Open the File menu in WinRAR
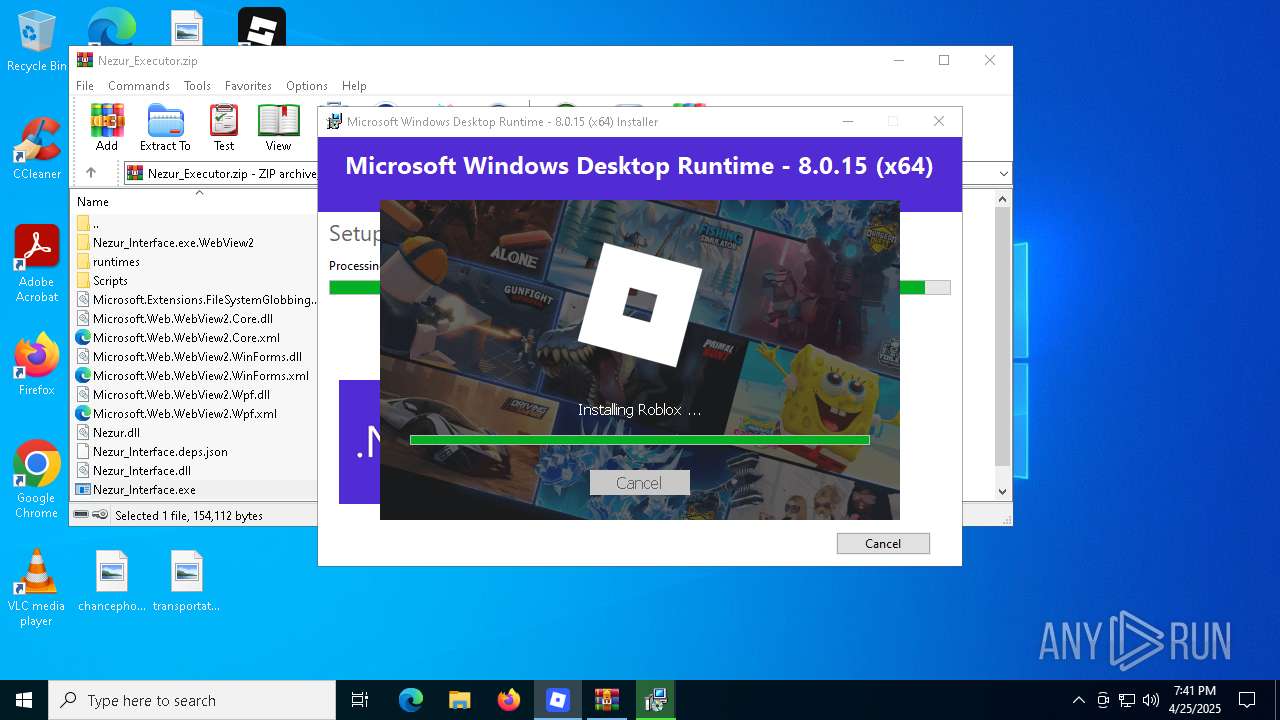1280x720 pixels. point(85,86)
